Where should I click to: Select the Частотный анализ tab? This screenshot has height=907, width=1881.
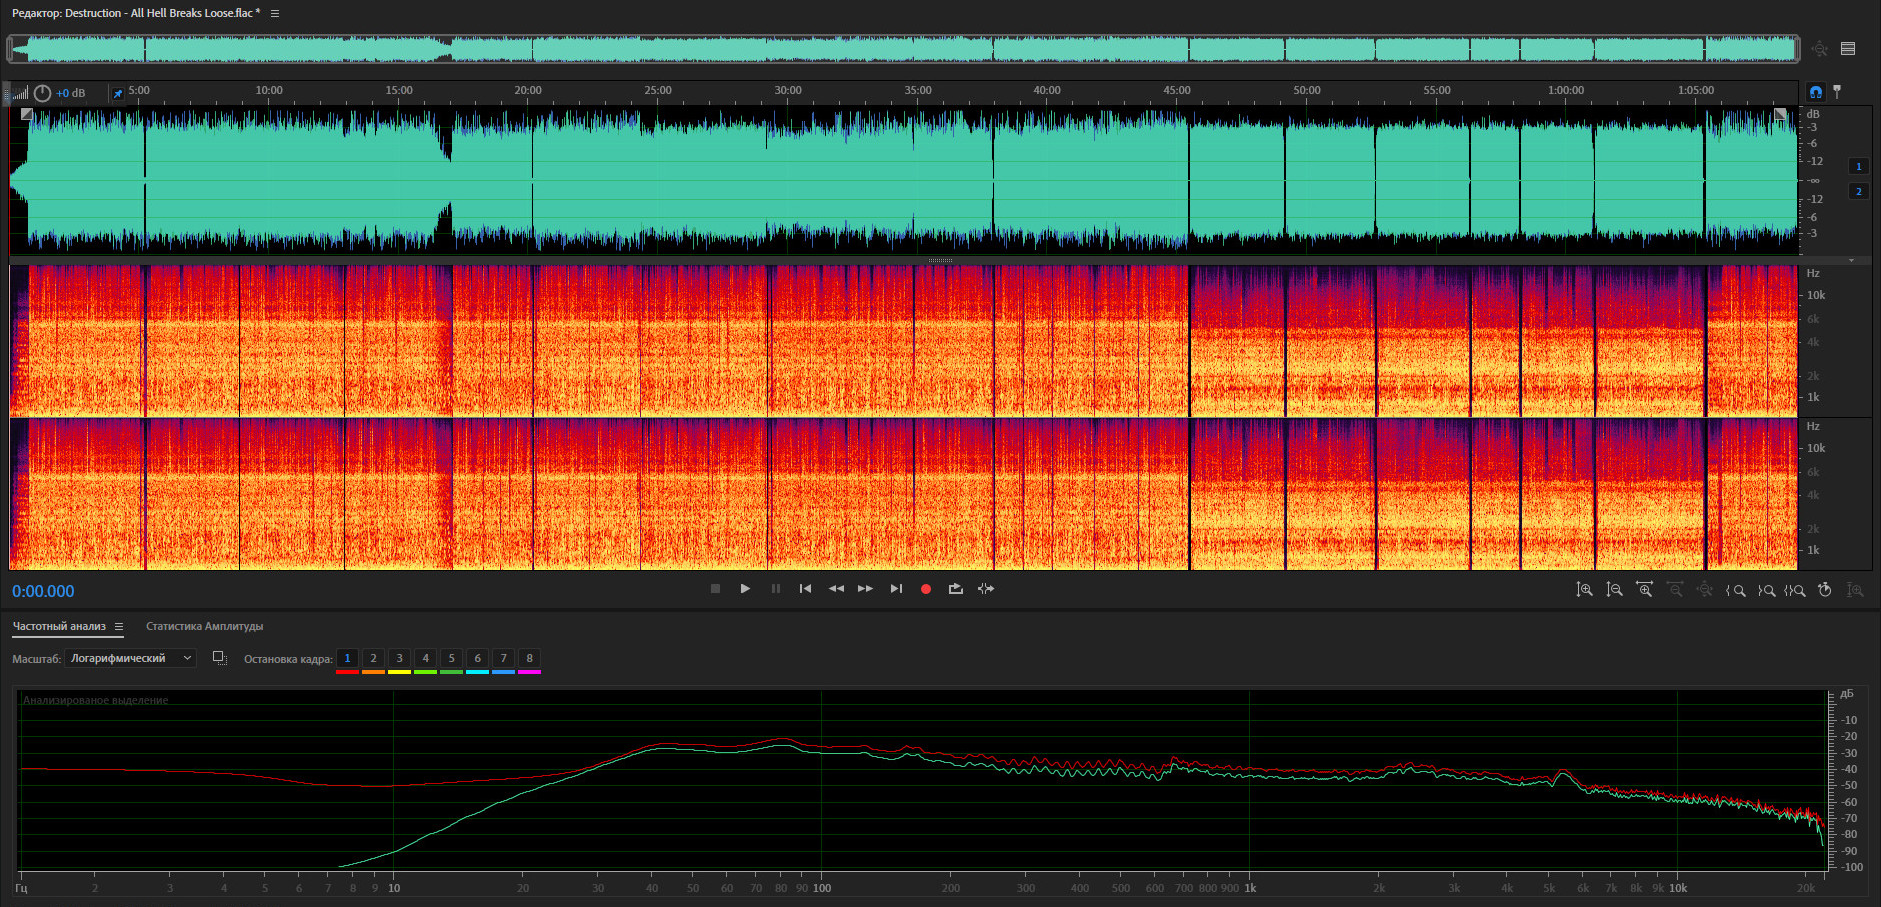click(59, 627)
